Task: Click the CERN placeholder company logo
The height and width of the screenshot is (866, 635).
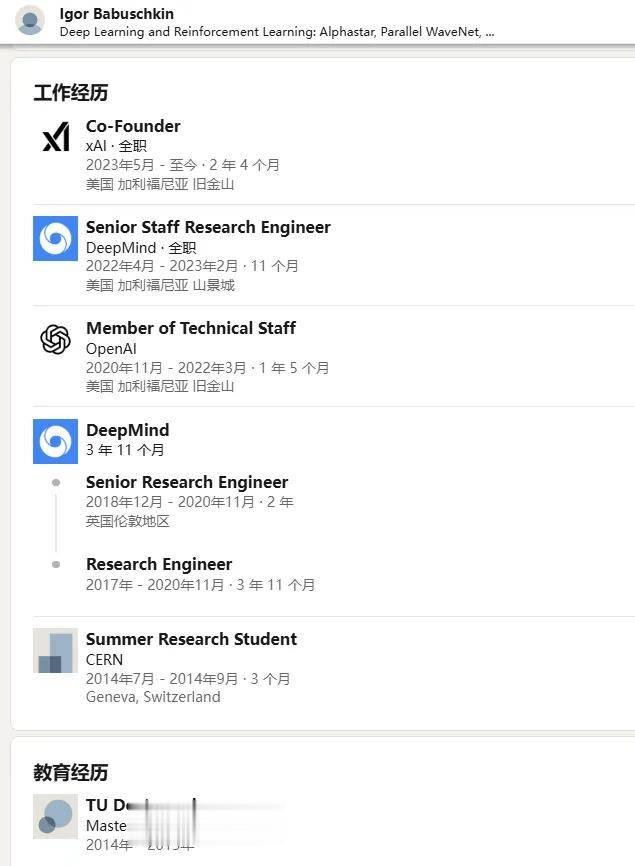Action: 56,651
